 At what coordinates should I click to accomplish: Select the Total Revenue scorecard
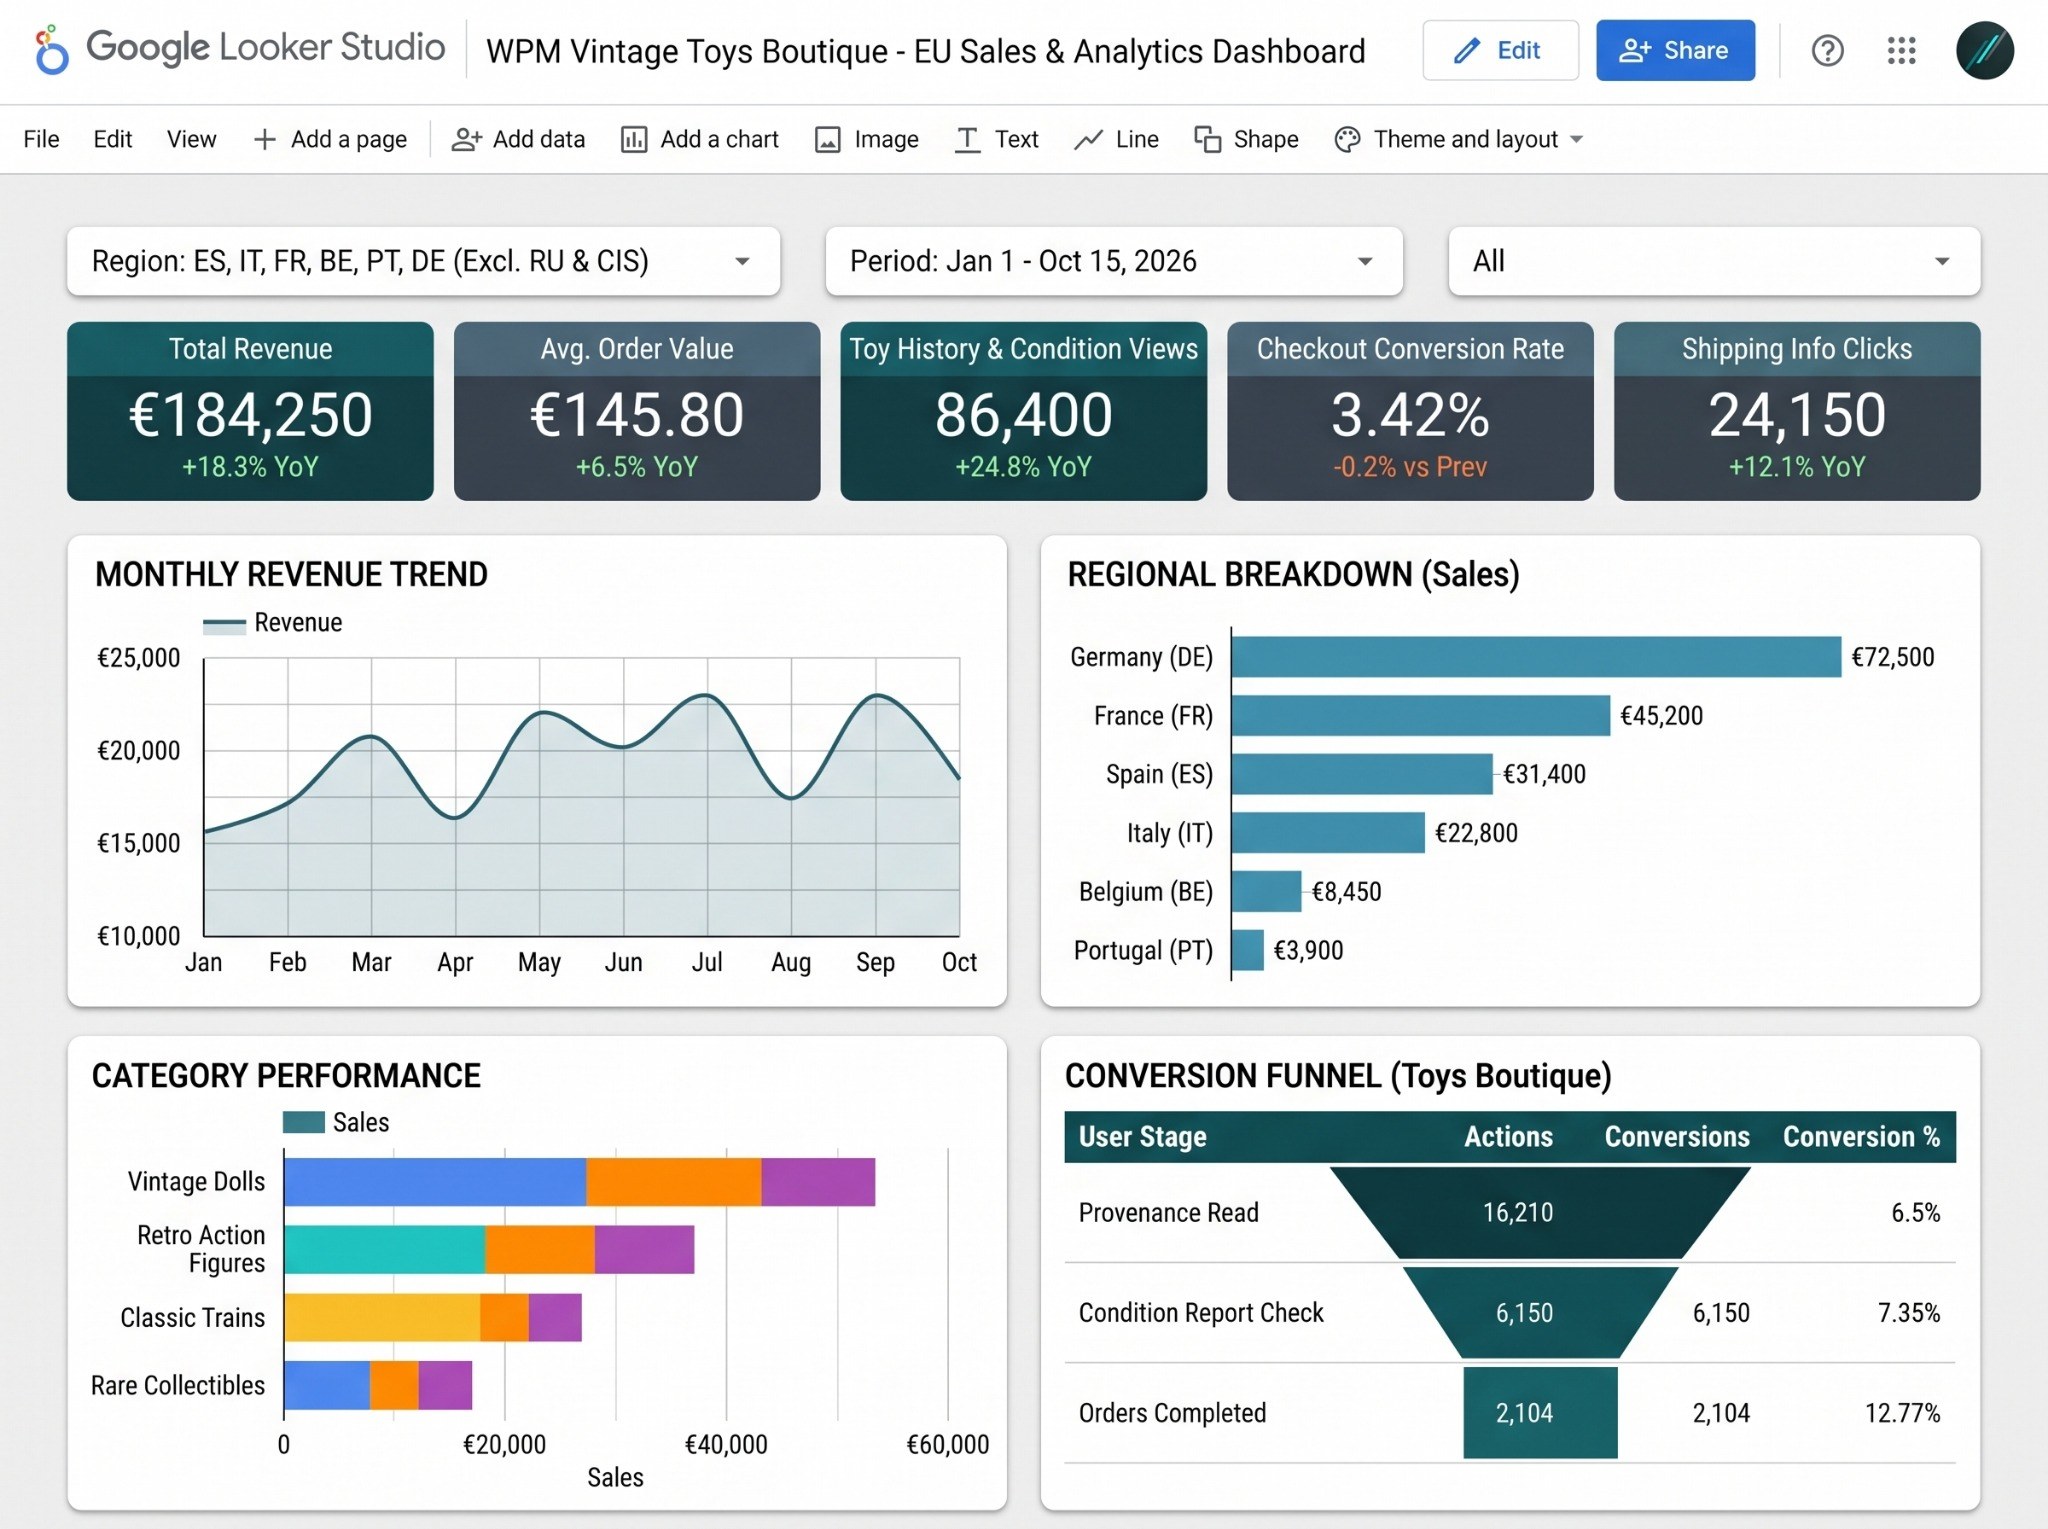pos(250,411)
